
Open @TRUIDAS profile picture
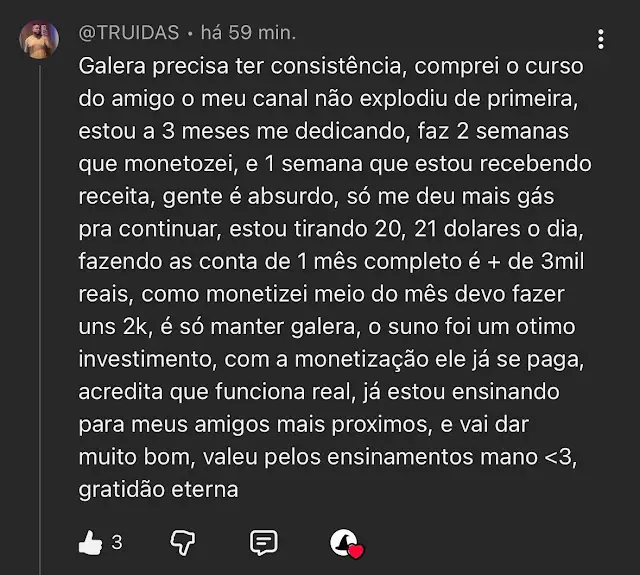coord(39,40)
